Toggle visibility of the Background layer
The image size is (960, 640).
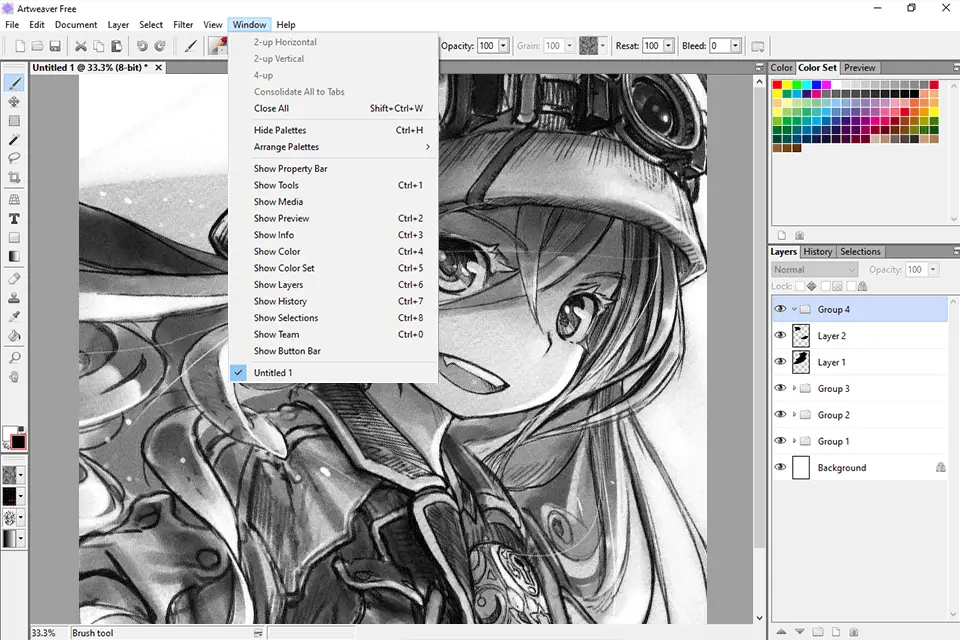pos(780,467)
